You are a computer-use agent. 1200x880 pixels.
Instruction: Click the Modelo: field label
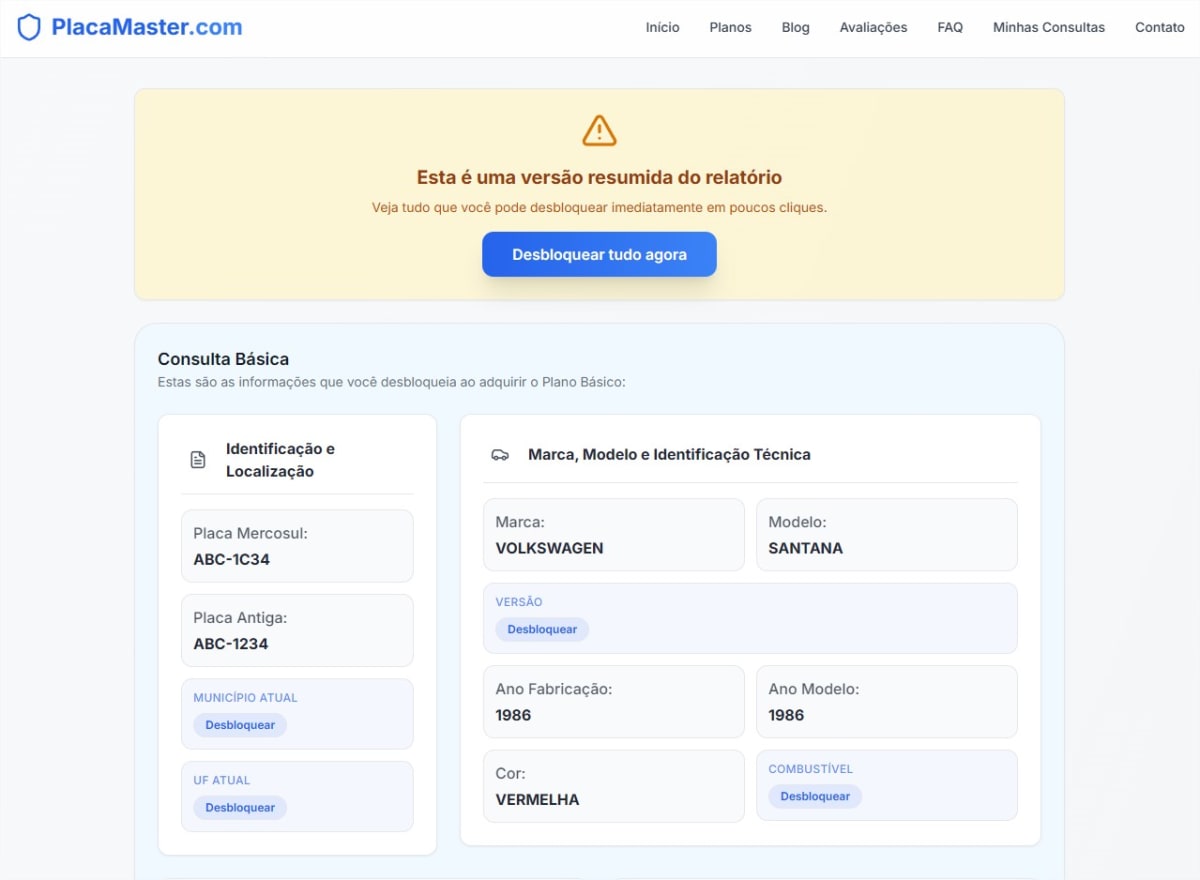click(x=797, y=522)
